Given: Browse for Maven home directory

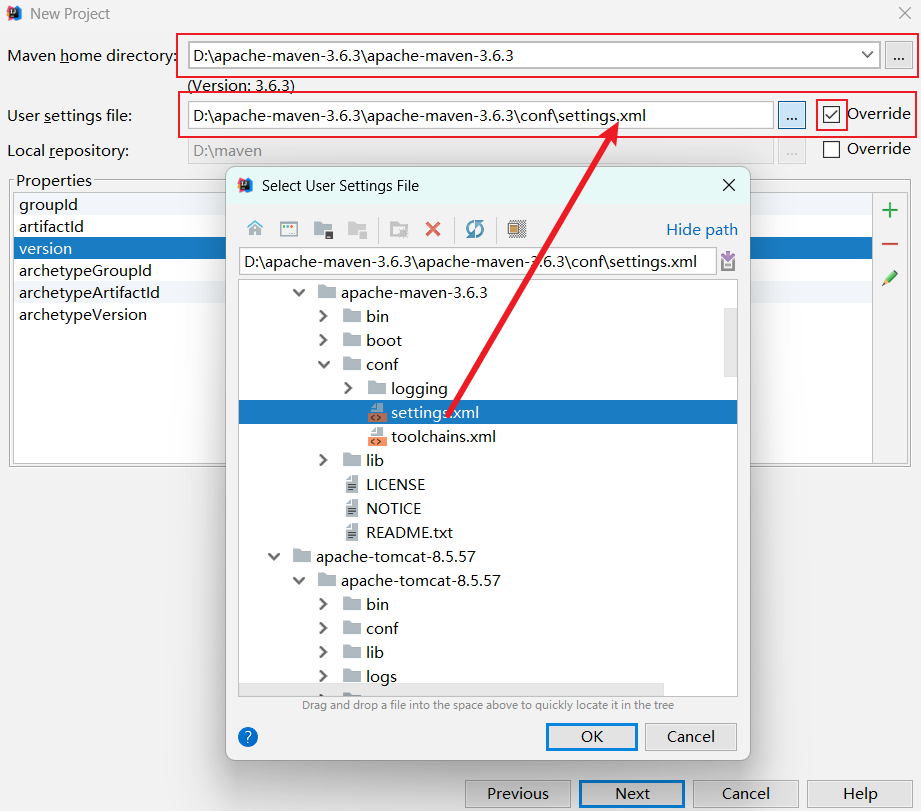Looking at the screenshot, I should click(x=899, y=56).
